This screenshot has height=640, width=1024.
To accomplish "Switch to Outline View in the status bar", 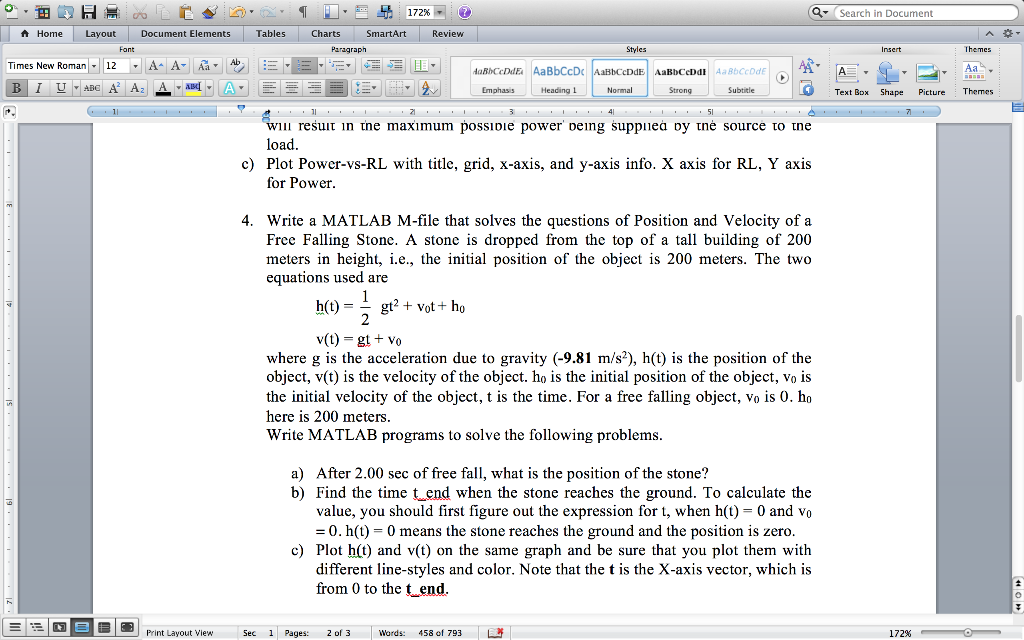I will click(37, 627).
